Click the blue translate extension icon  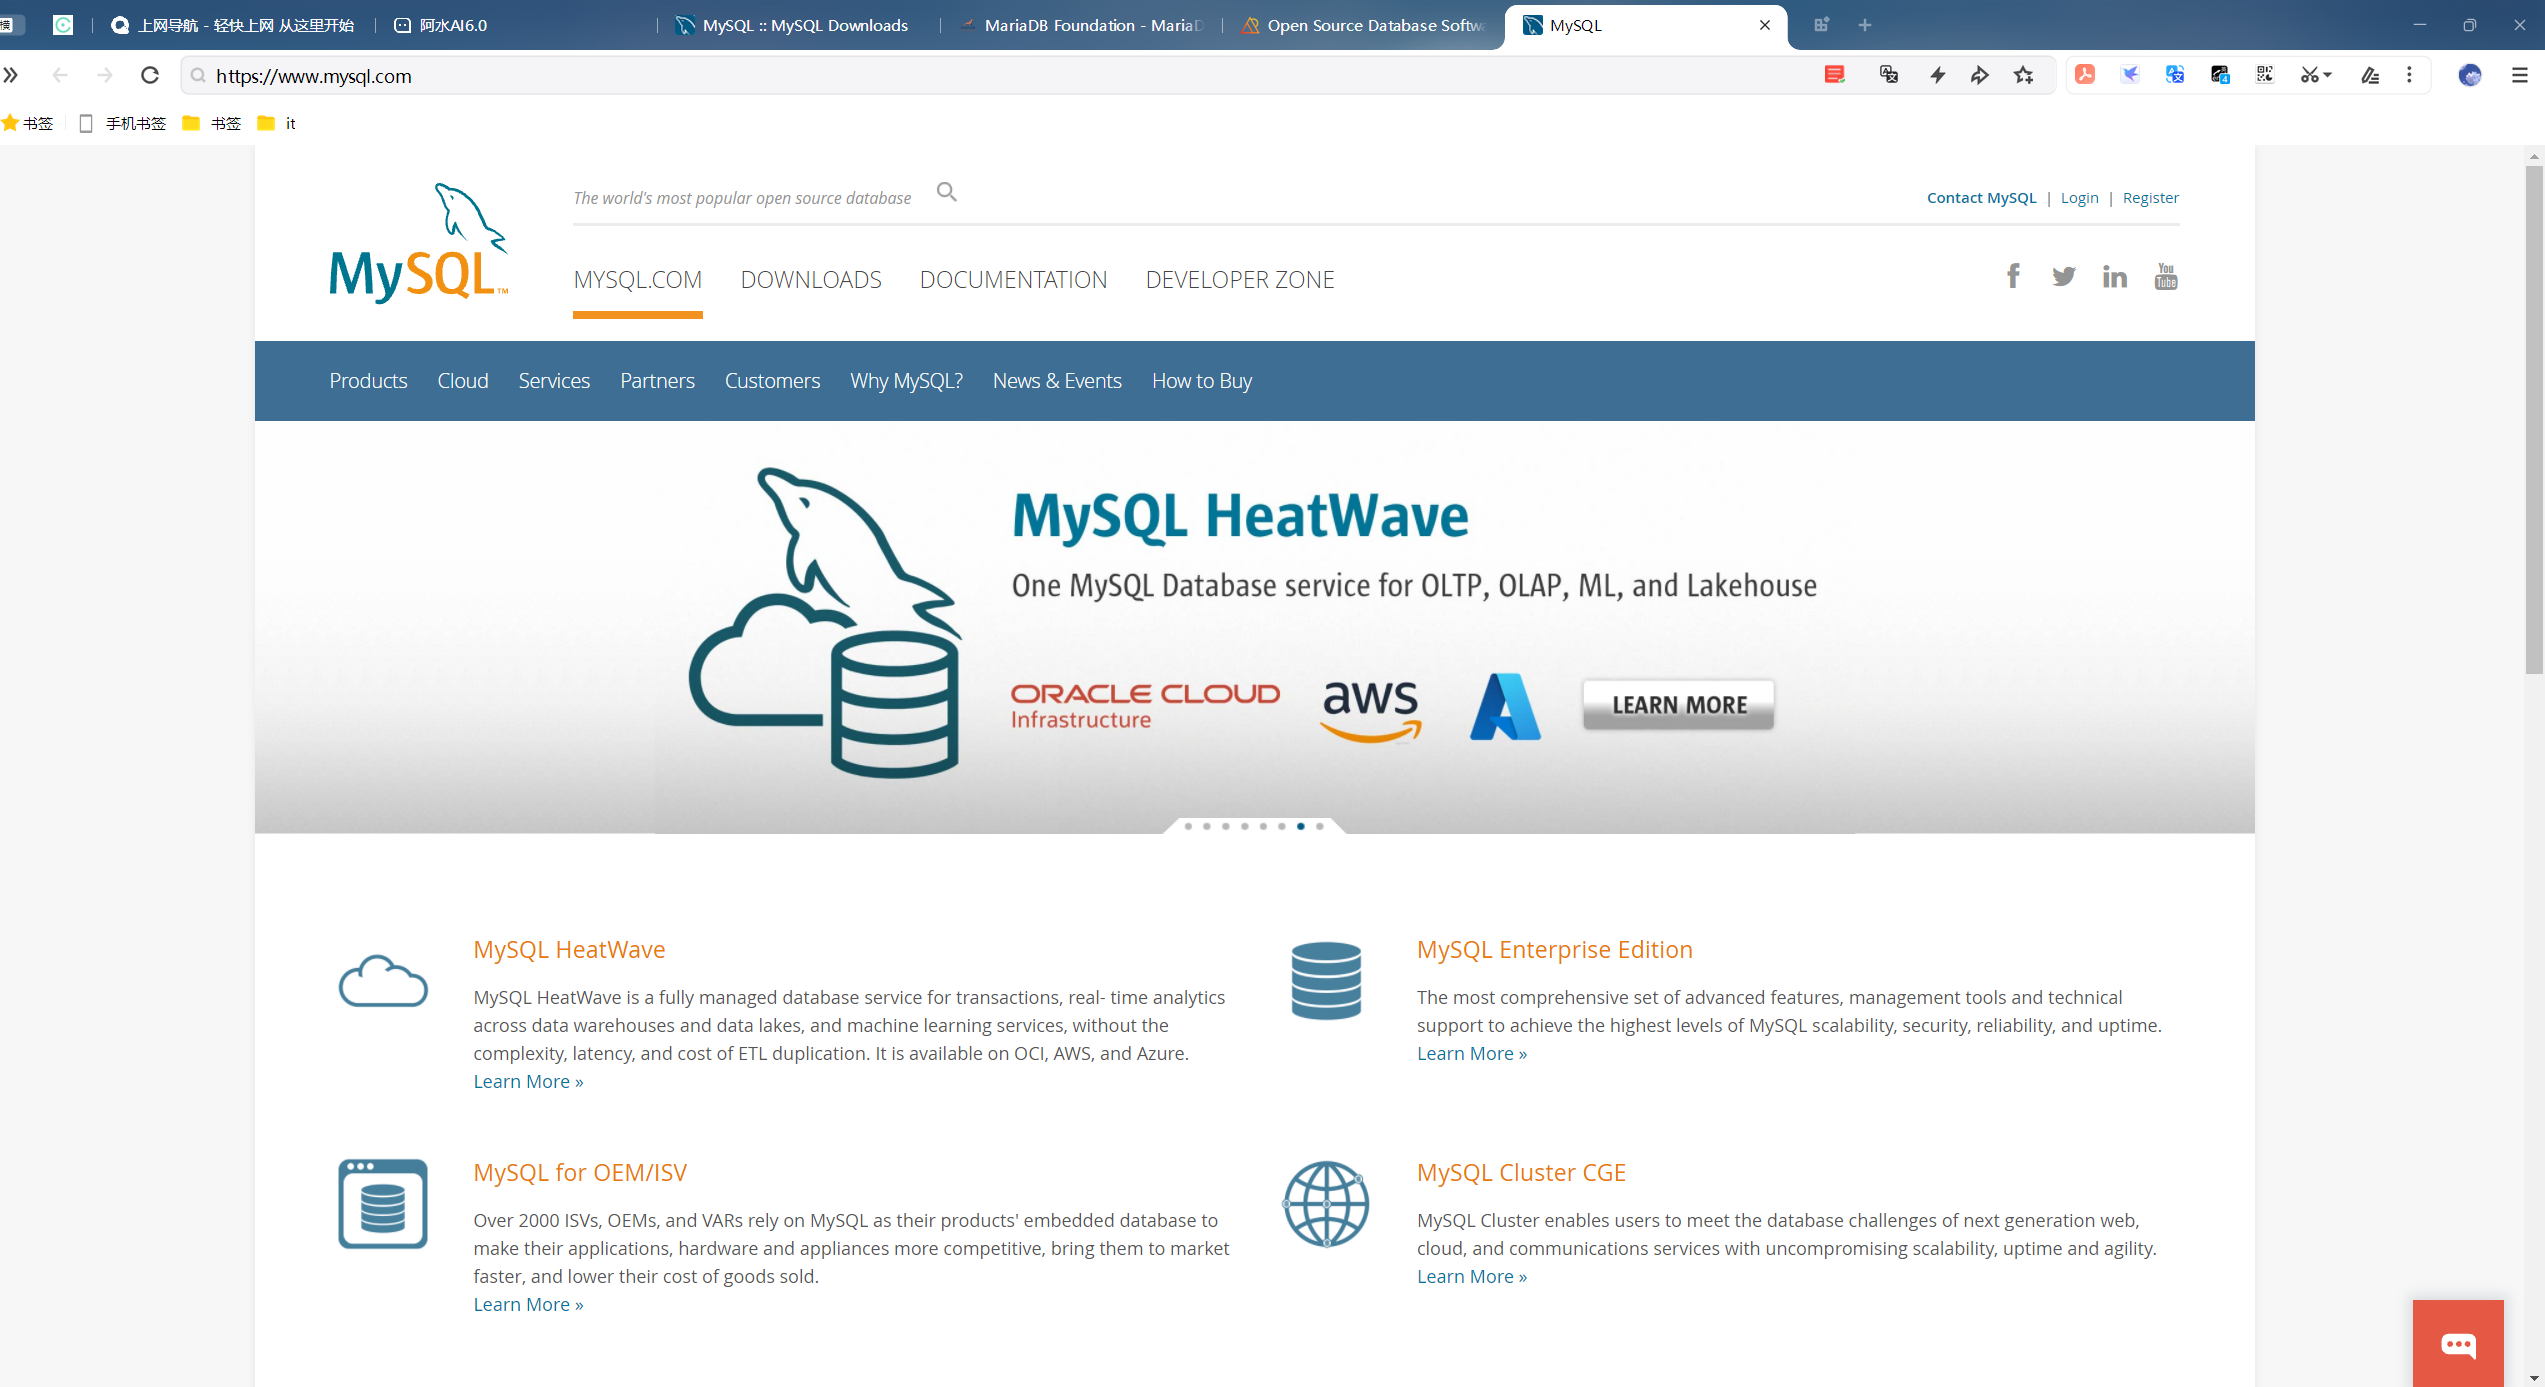click(x=2175, y=75)
